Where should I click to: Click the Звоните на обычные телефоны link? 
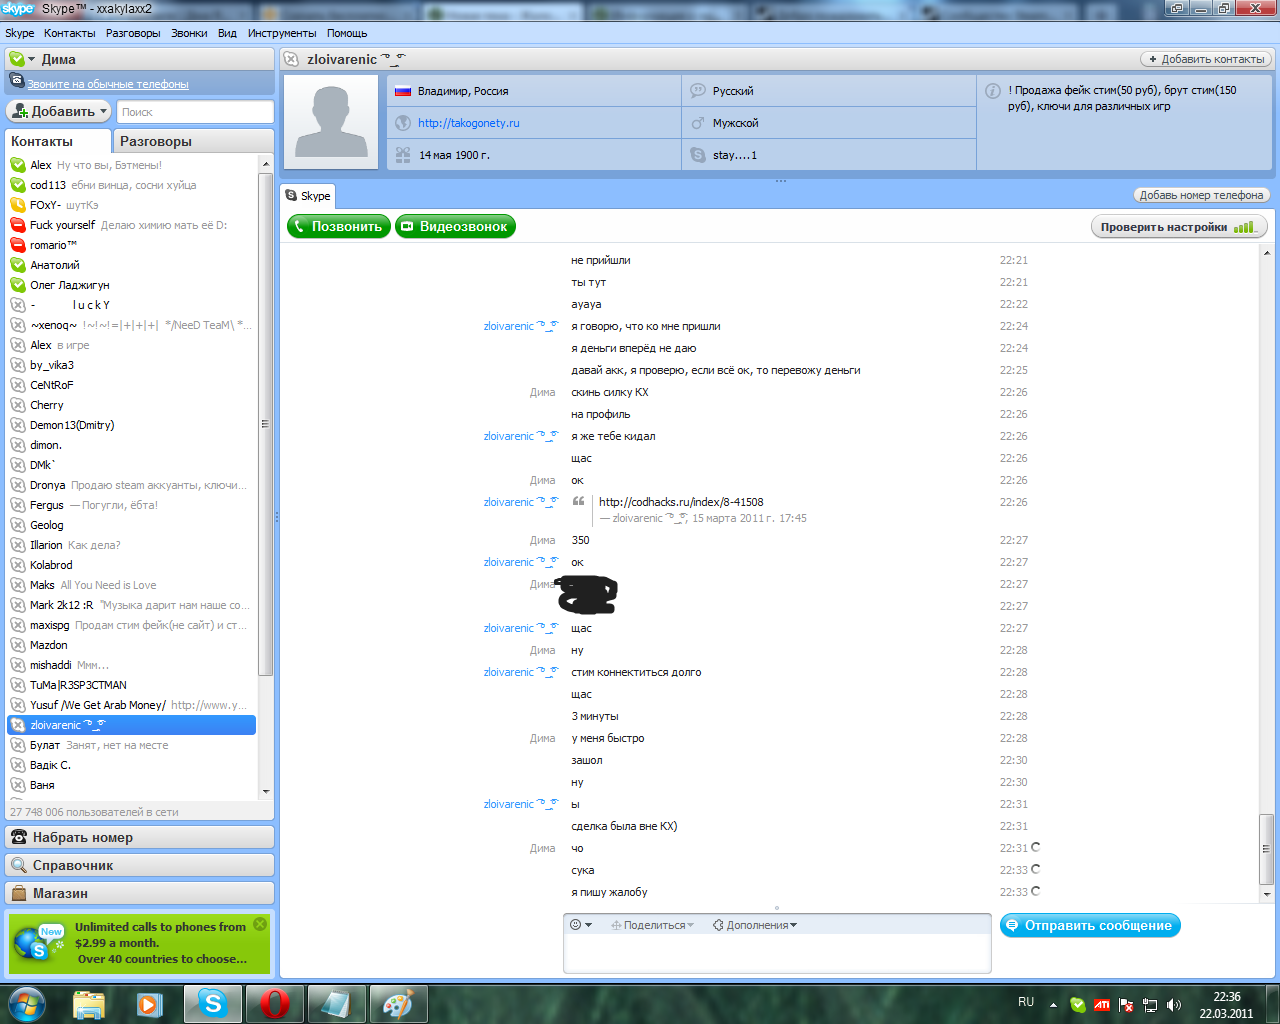tap(107, 84)
